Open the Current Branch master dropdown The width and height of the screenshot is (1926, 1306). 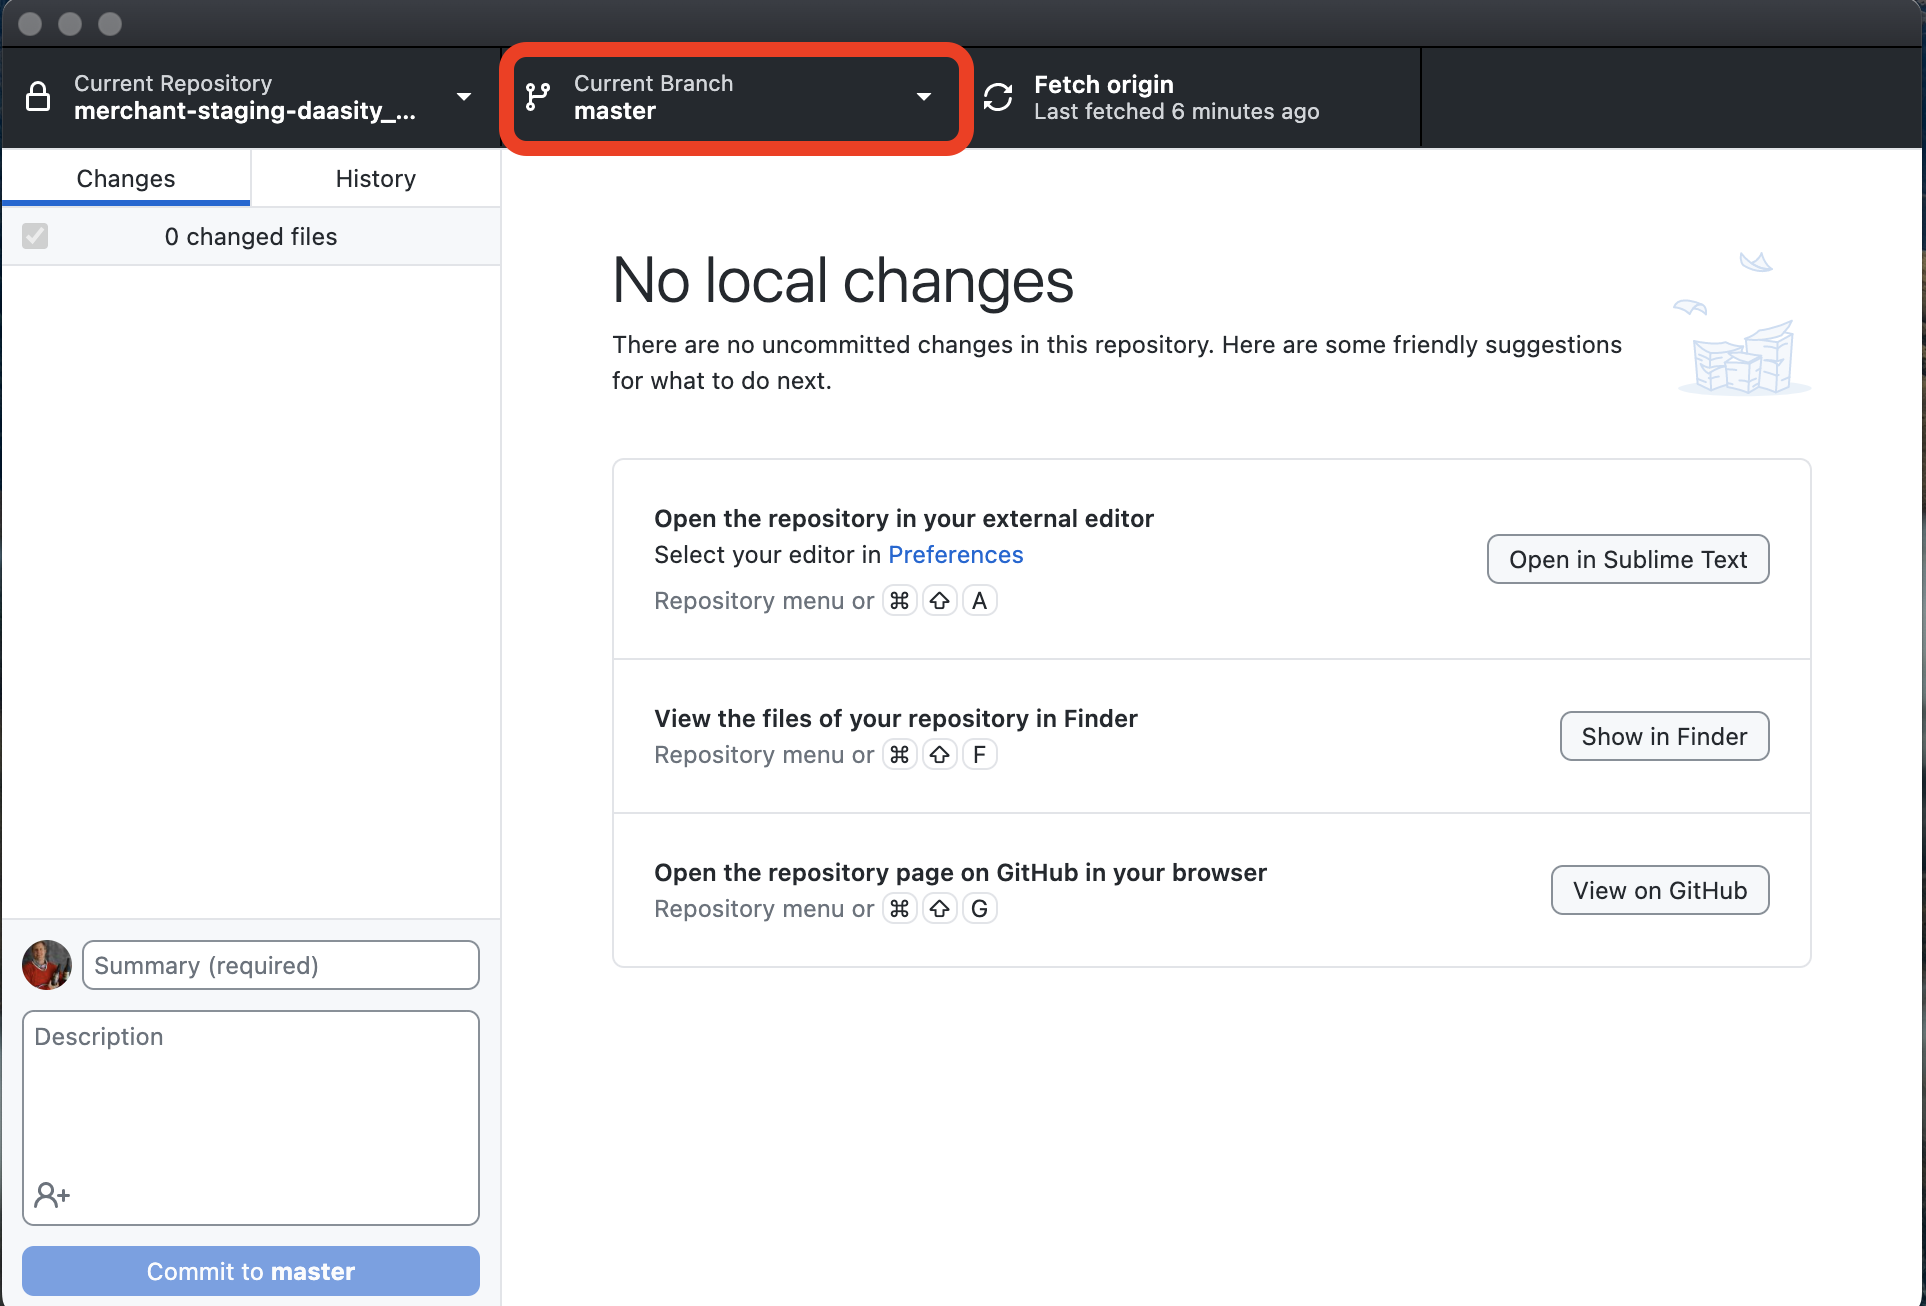point(735,97)
